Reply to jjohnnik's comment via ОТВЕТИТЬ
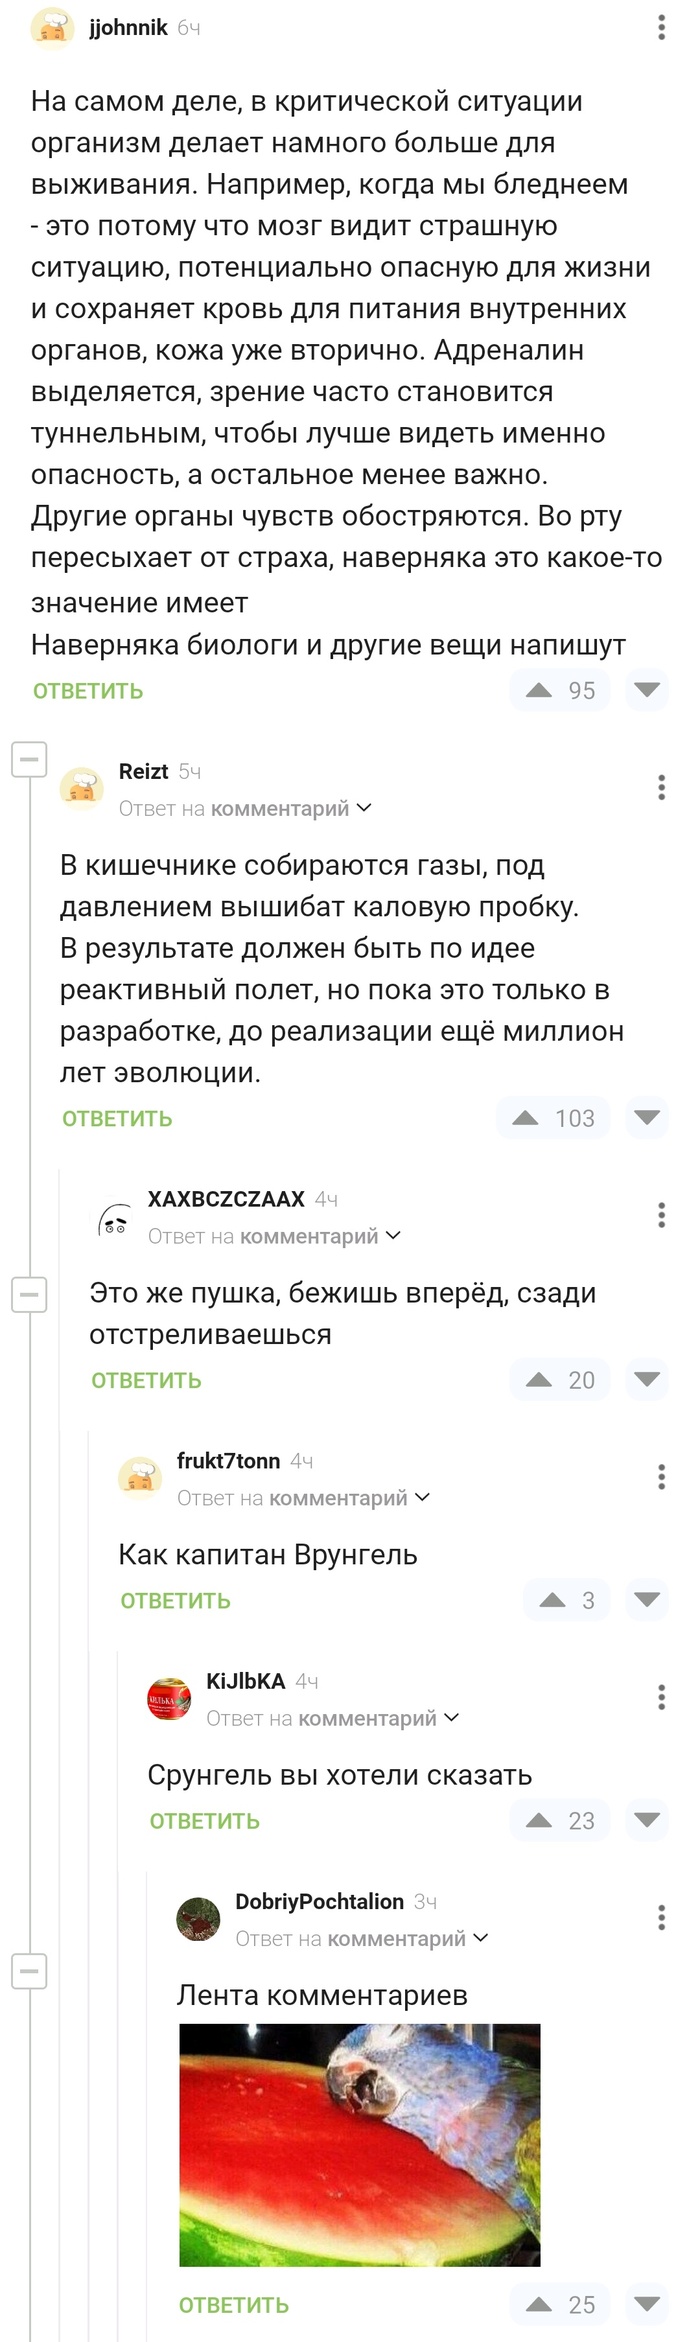This screenshot has height=2342, width=700. tap(87, 690)
